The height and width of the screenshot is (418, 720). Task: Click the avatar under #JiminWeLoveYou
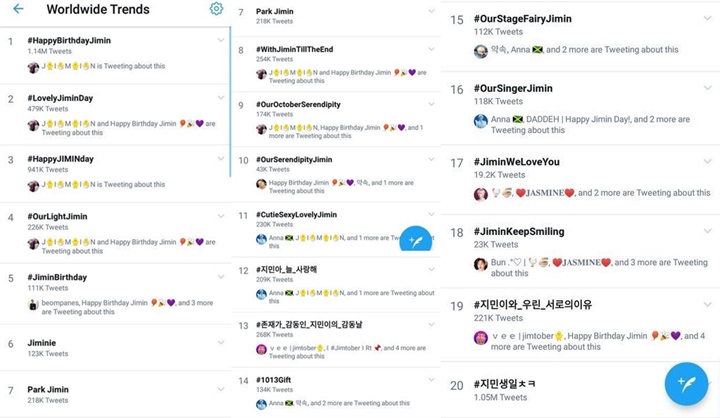pyautogui.click(x=480, y=194)
